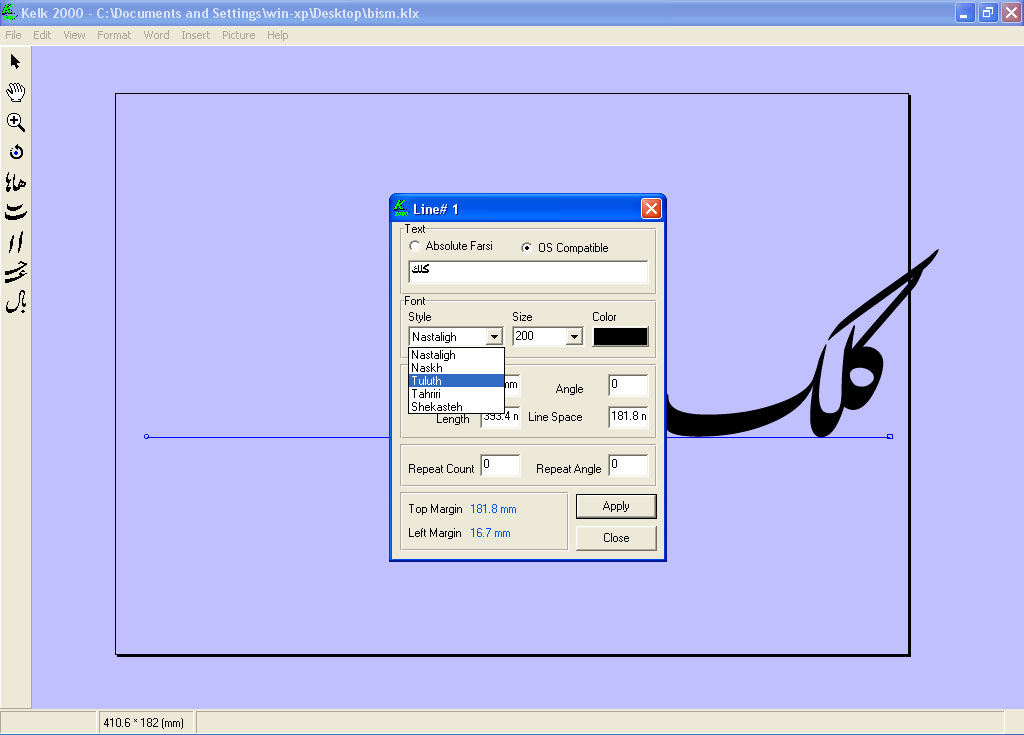Viewport: 1024px width, 735px height.
Task: Click the fifth calligraphy letters tool icon
Action: tap(16, 182)
